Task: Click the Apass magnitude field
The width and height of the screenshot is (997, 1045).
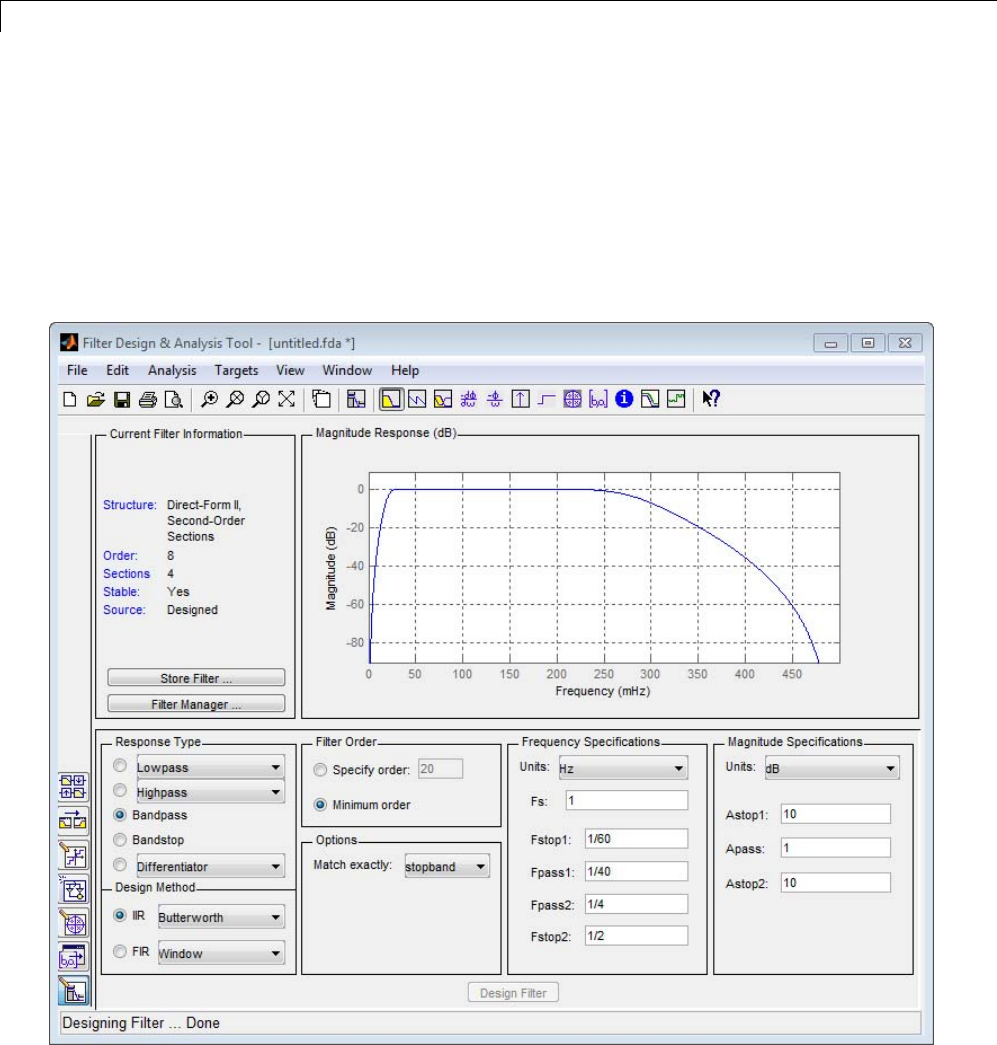Action: tap(836, 848)
